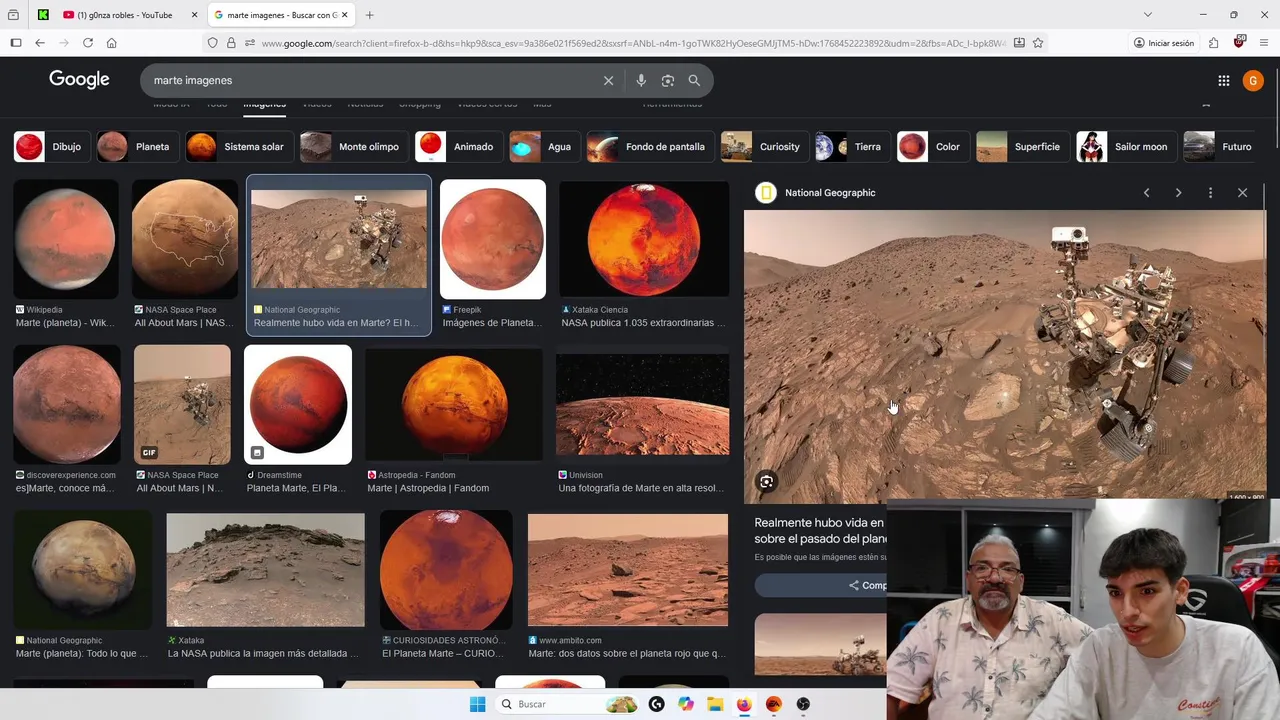Open the pinned green K tab
Viewport: 1280px width, 720px height.
pos(43,15)
